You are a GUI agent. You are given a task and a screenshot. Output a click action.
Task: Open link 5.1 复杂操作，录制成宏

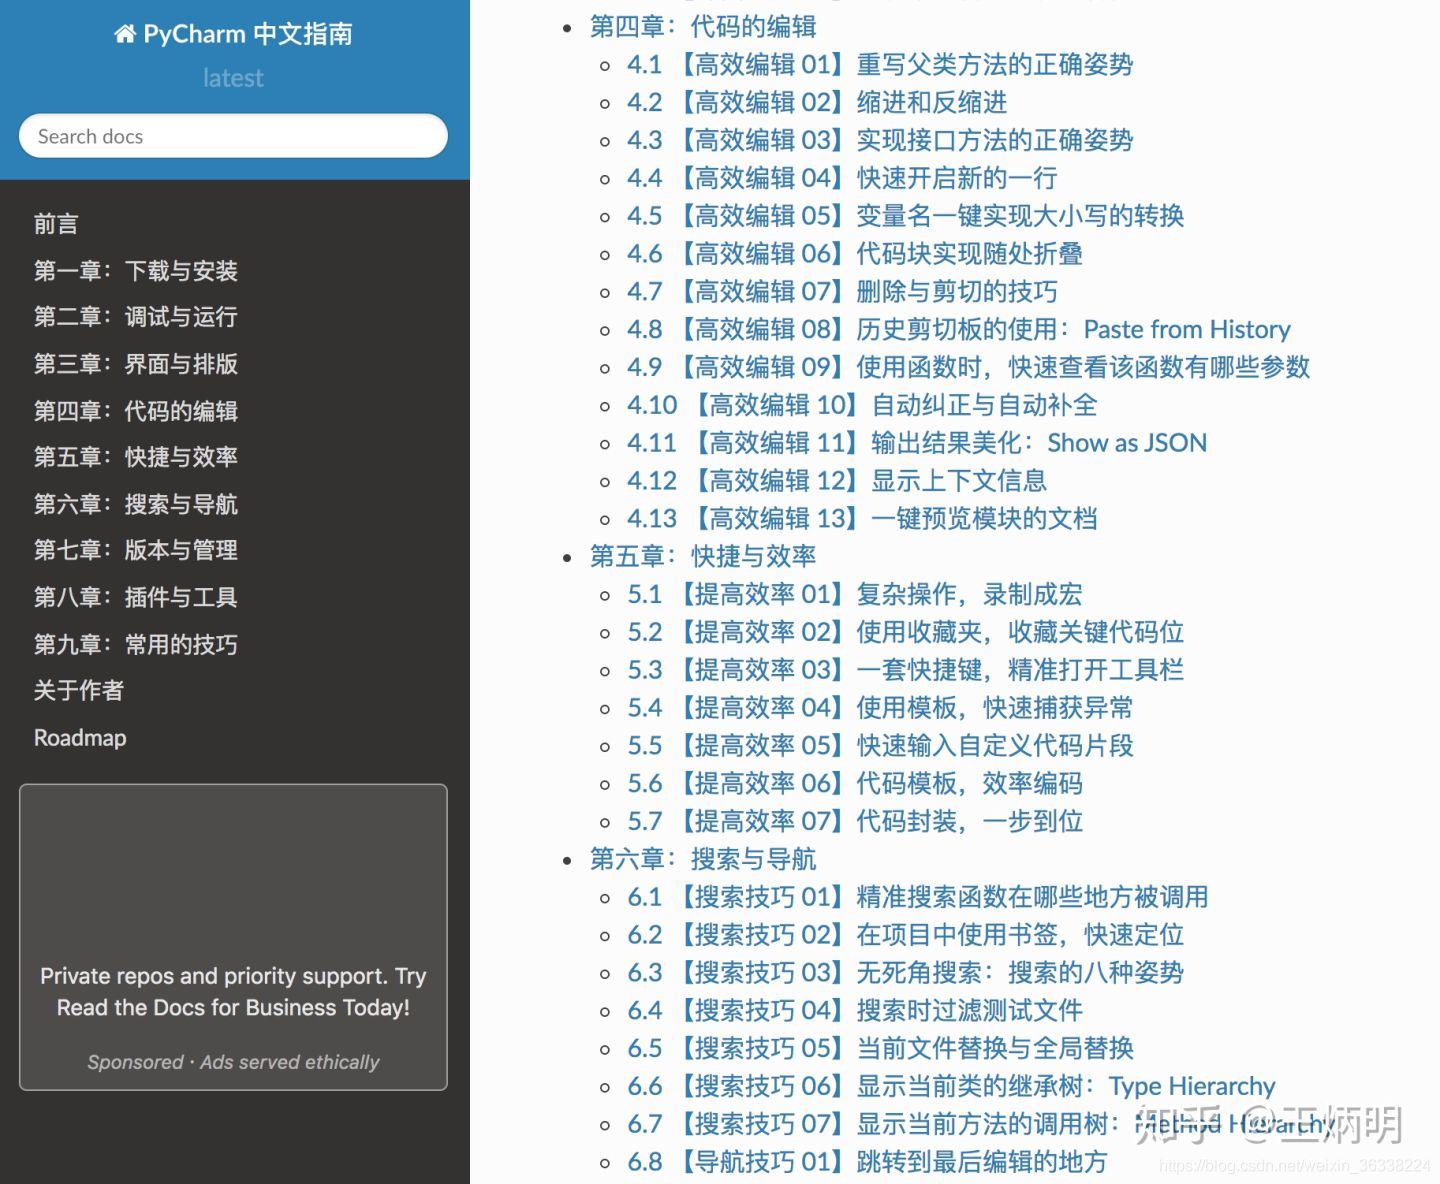[855, 595]
